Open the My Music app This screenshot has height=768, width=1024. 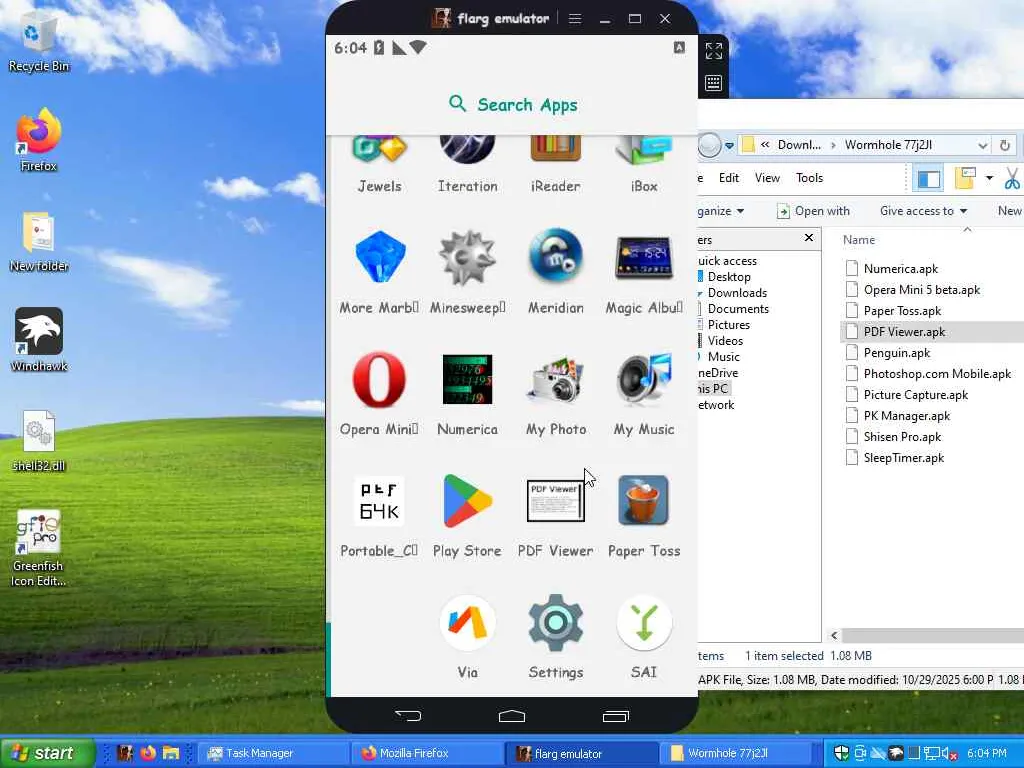click(x=644, y=393)
